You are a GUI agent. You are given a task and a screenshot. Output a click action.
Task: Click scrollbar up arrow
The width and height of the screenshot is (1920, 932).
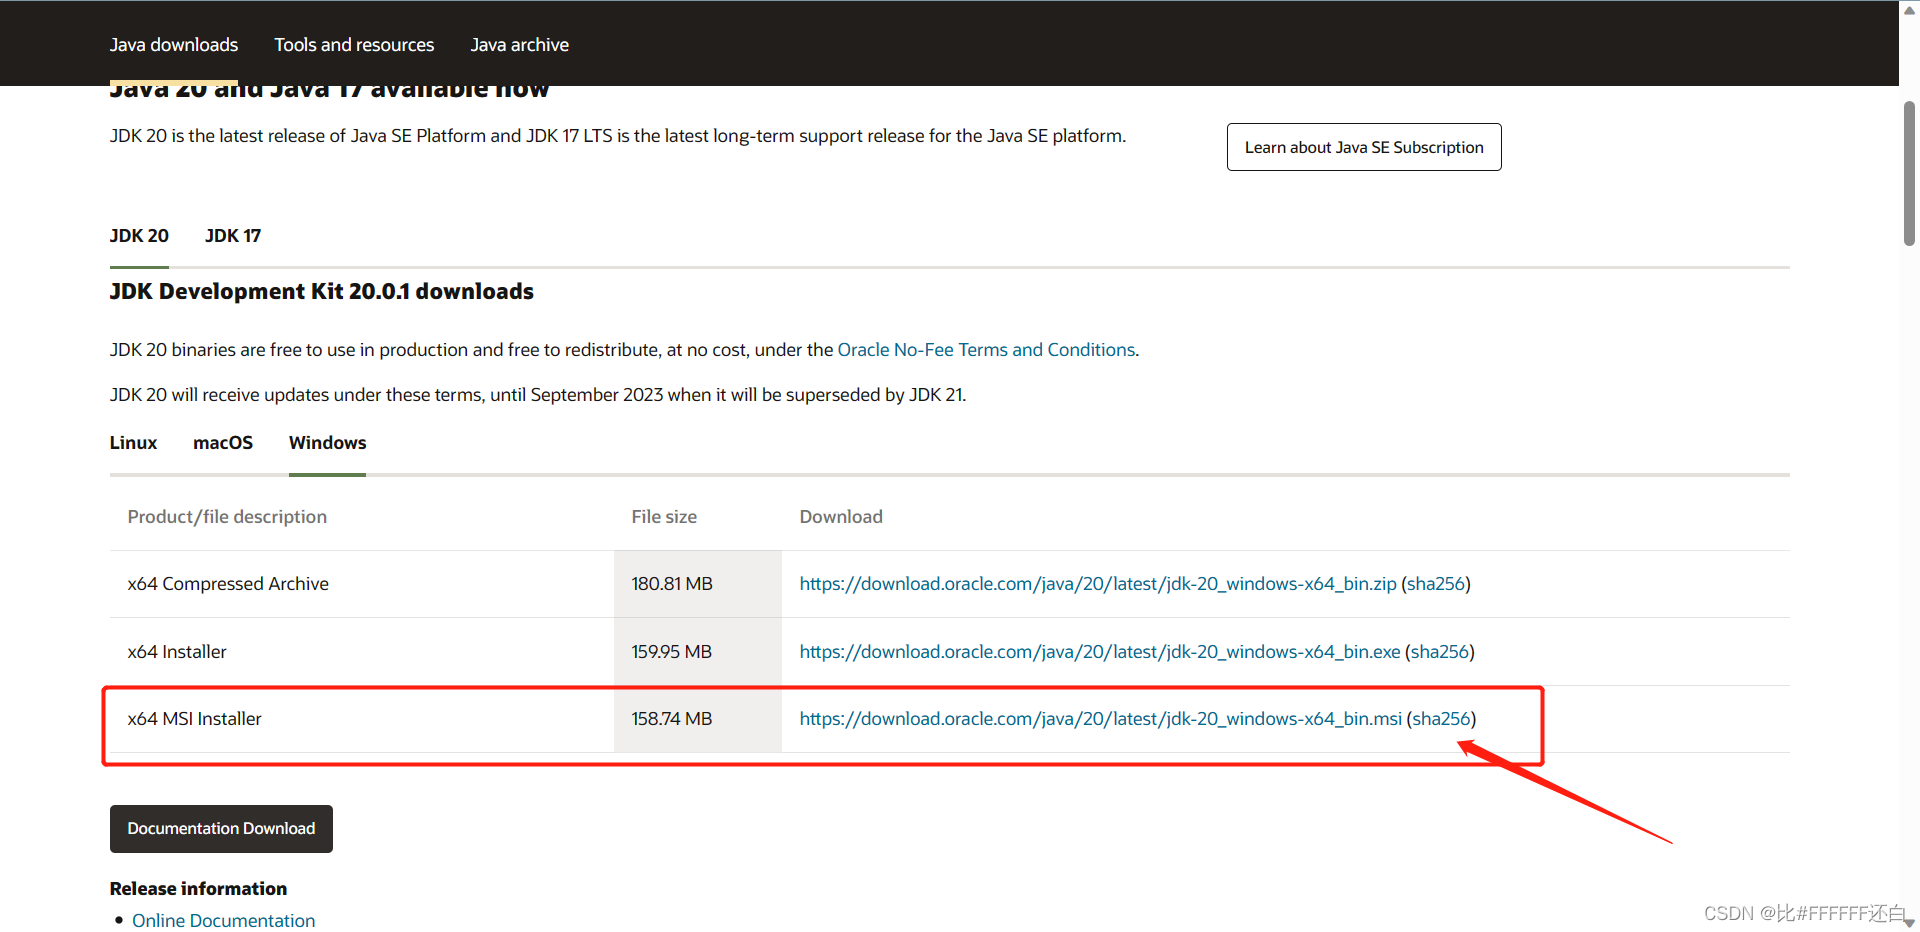(1909, 10)
